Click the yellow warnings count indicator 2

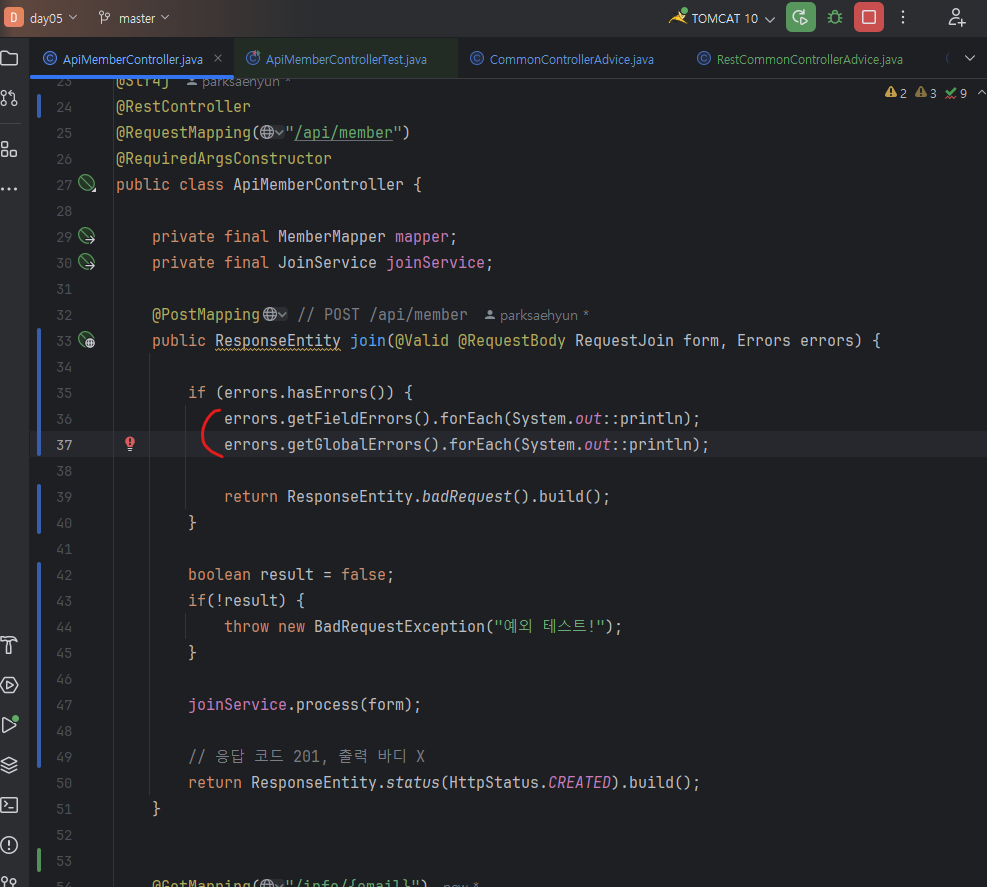pyautogui.click(x=896, y=93)
